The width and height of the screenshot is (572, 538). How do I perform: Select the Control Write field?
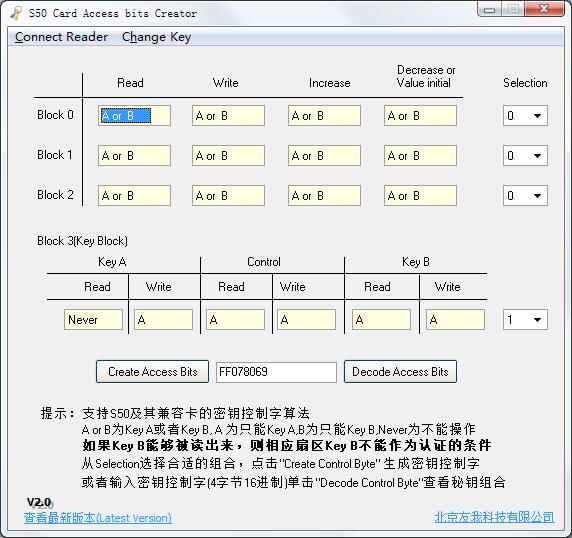click(x=306, y=320)
